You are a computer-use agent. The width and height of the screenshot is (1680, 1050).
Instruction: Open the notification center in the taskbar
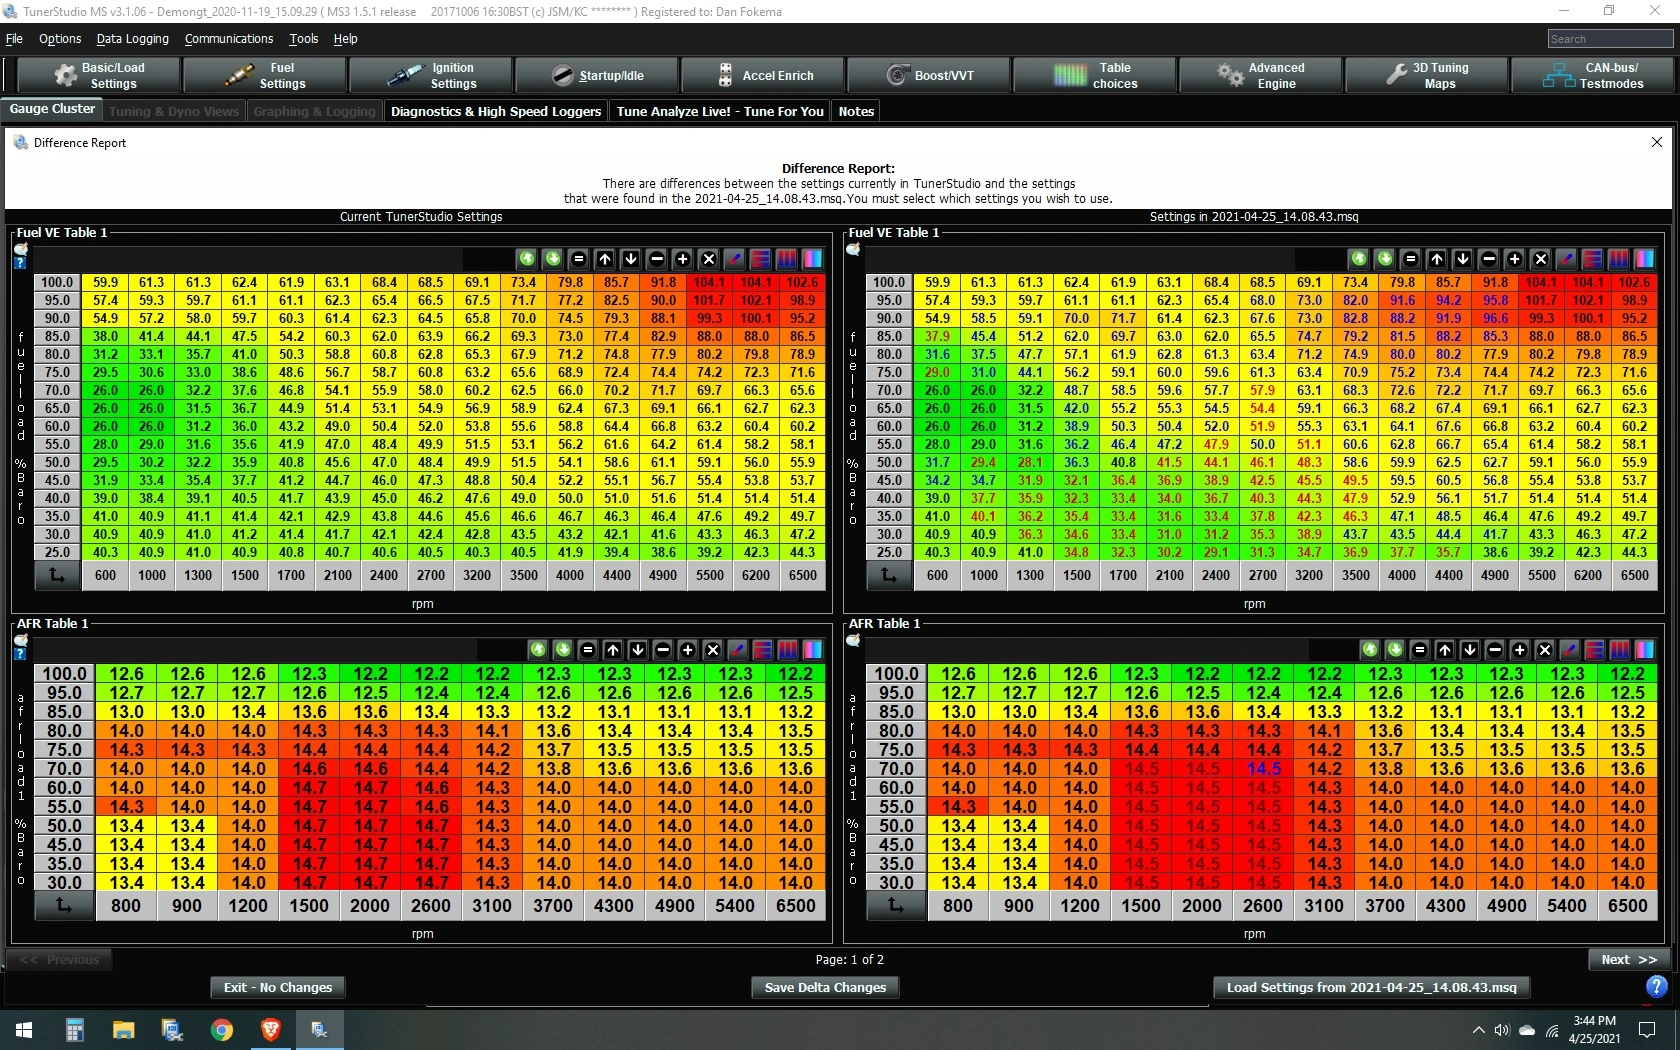point(1647,1030)
